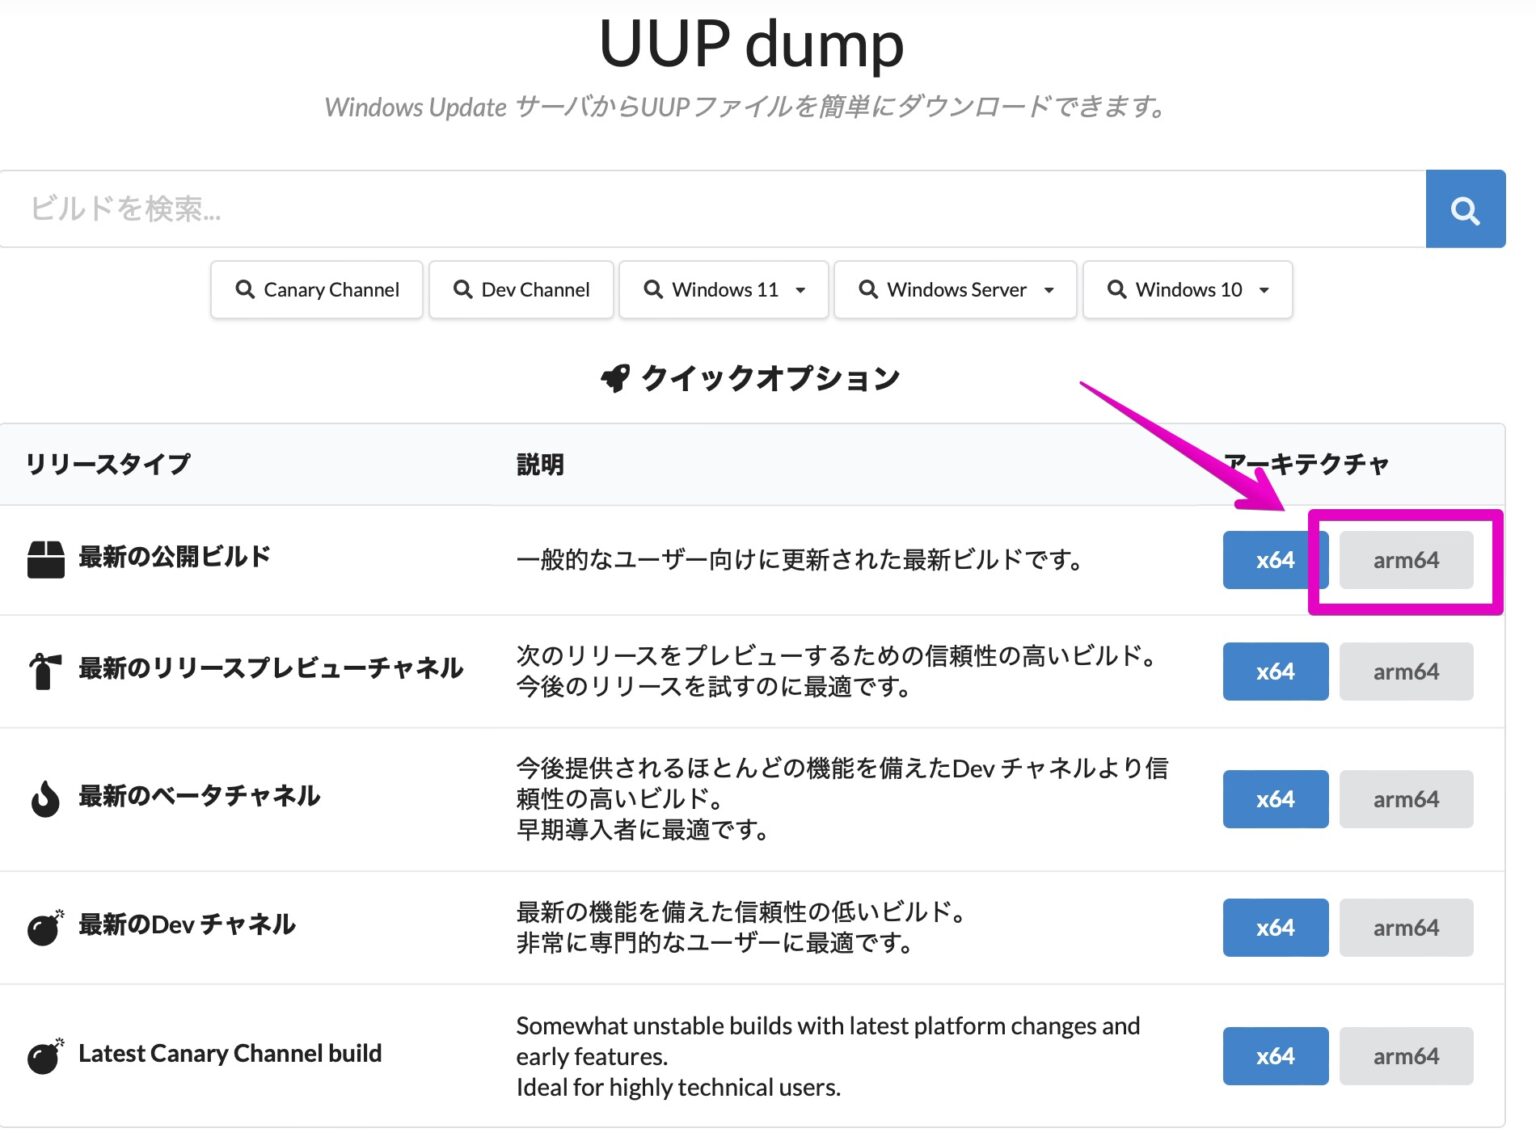Image resolution: width=1536 pixels, height=1141 pixels.
Task: Click the window grid icon beside 最新の公開ビルド
Action: point(45,557)
